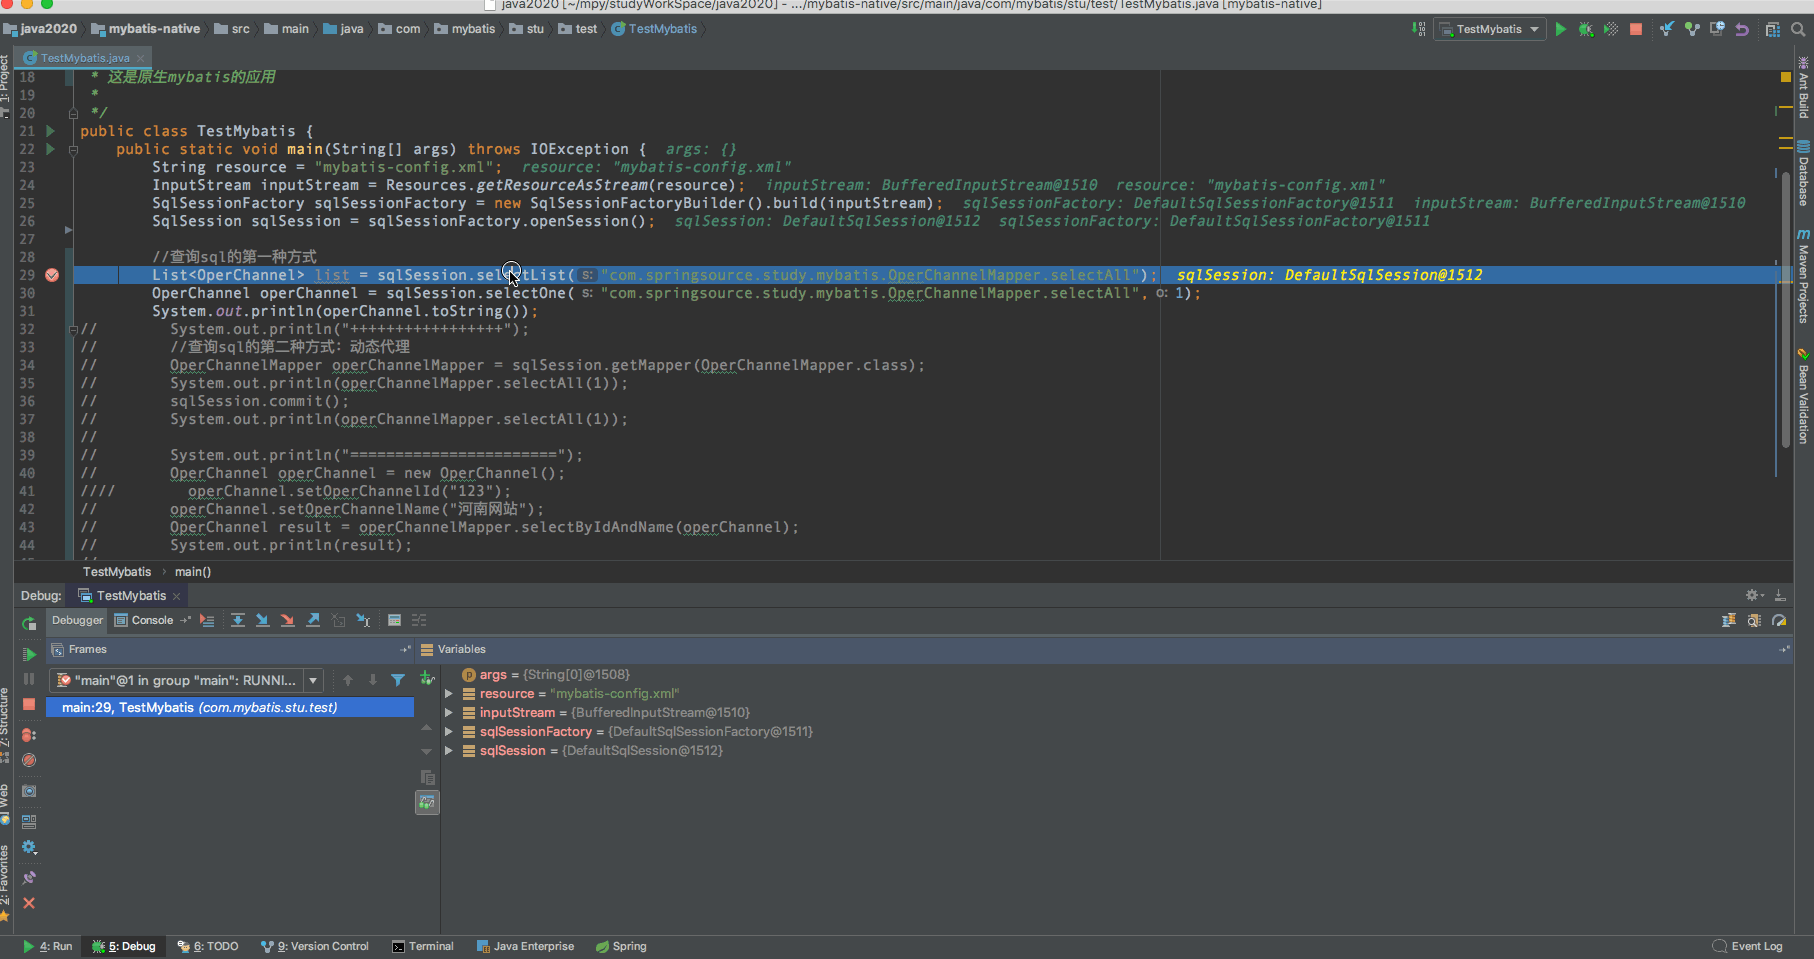Toggle Restore Layout icon in debug sidebar
Screen dimensions: 1814x959
coord(29,822)
